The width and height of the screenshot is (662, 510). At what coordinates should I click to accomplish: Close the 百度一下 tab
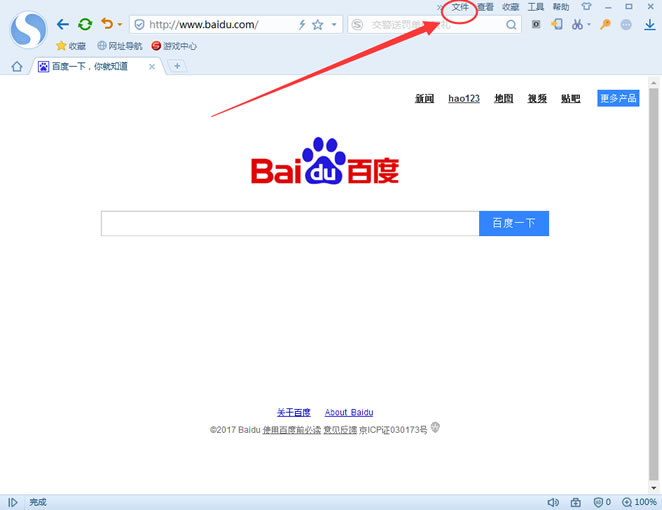(152, 67)
